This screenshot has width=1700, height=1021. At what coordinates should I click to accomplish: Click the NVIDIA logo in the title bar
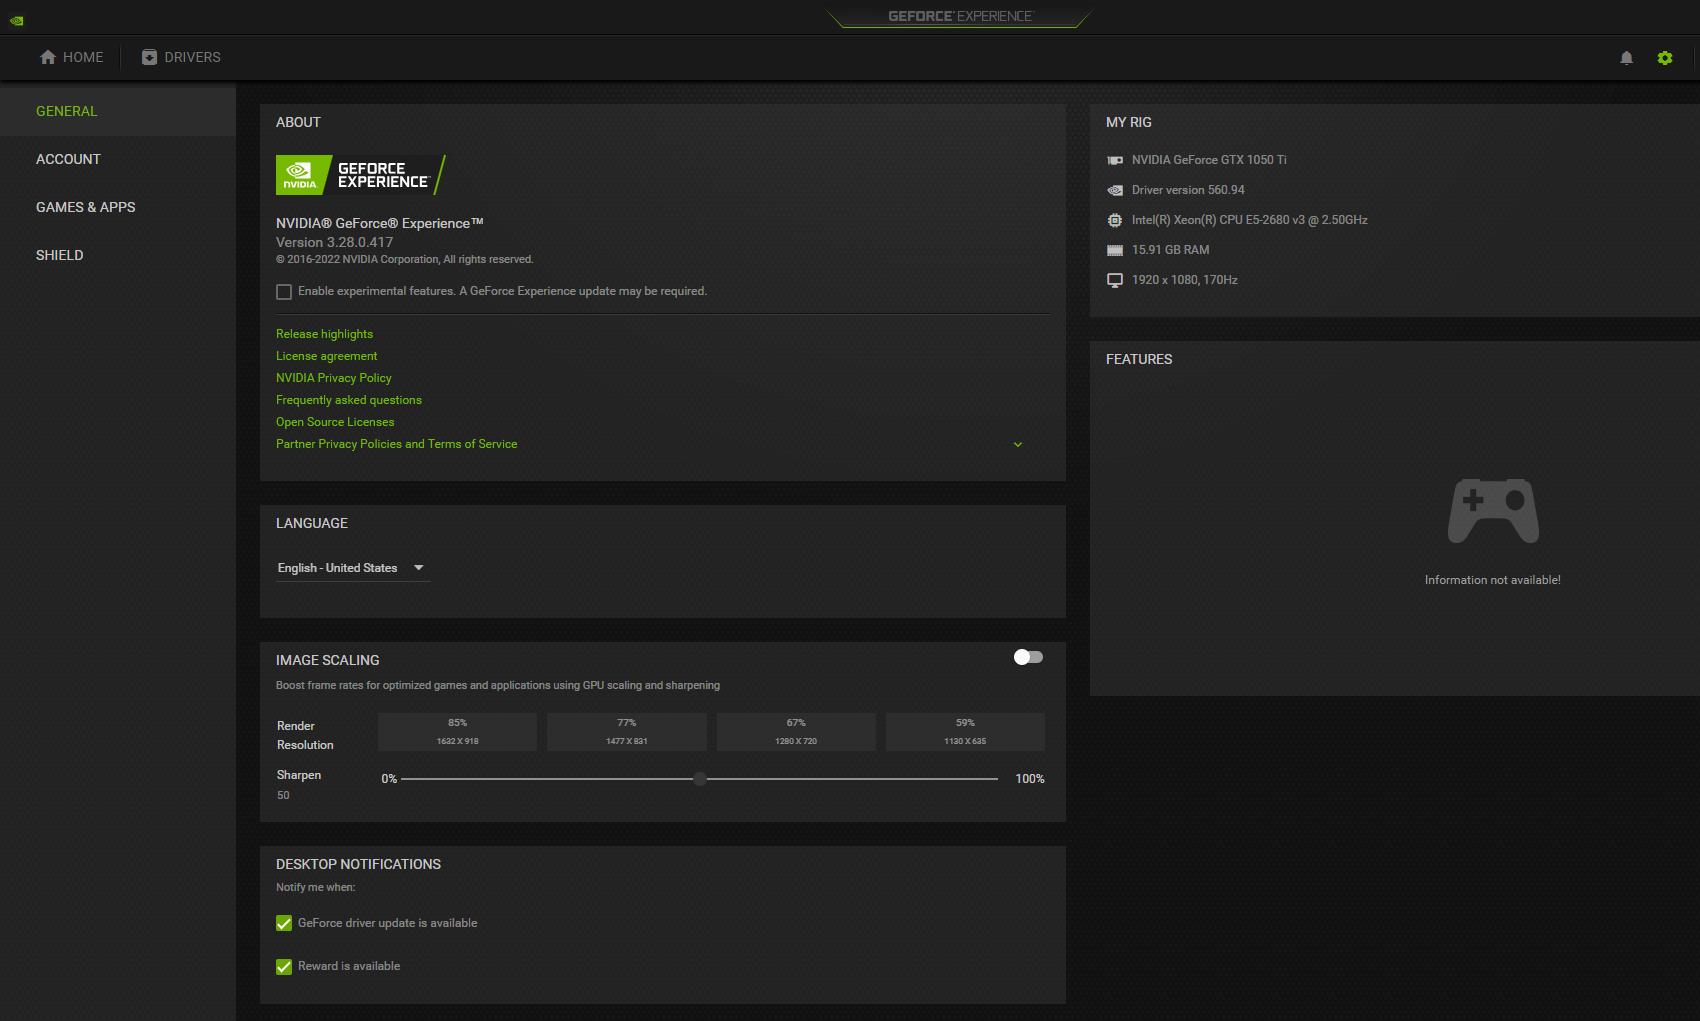click(x=17, y=20)
